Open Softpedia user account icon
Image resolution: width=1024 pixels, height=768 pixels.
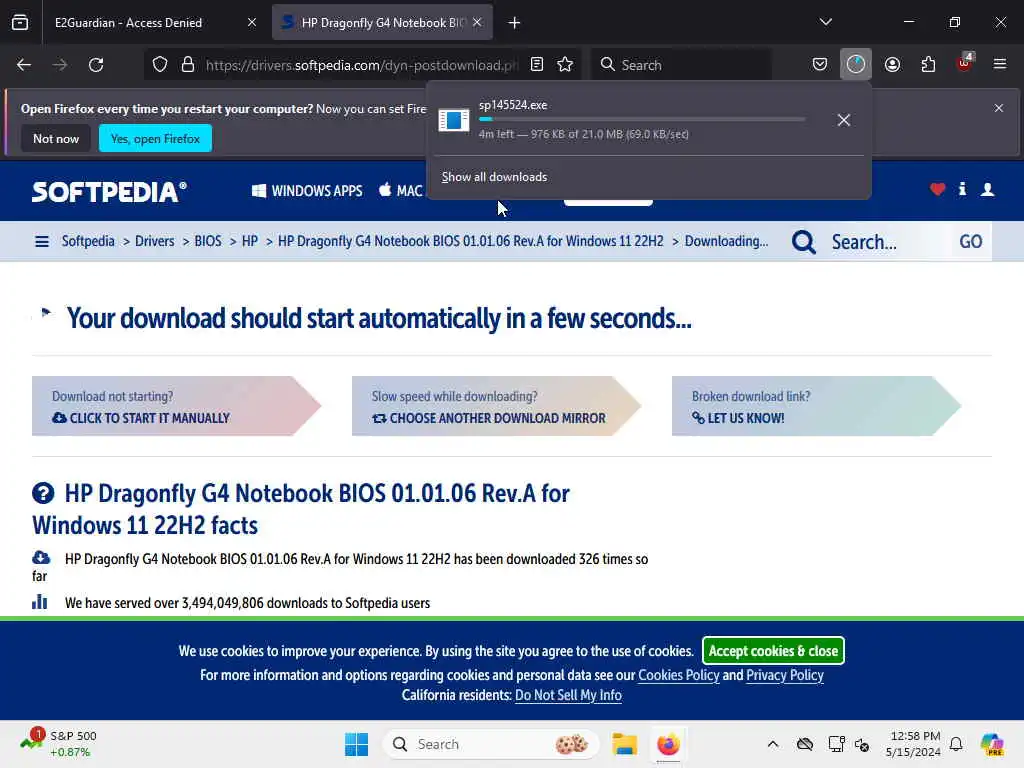pyautogui.click(x=987, y=189)
